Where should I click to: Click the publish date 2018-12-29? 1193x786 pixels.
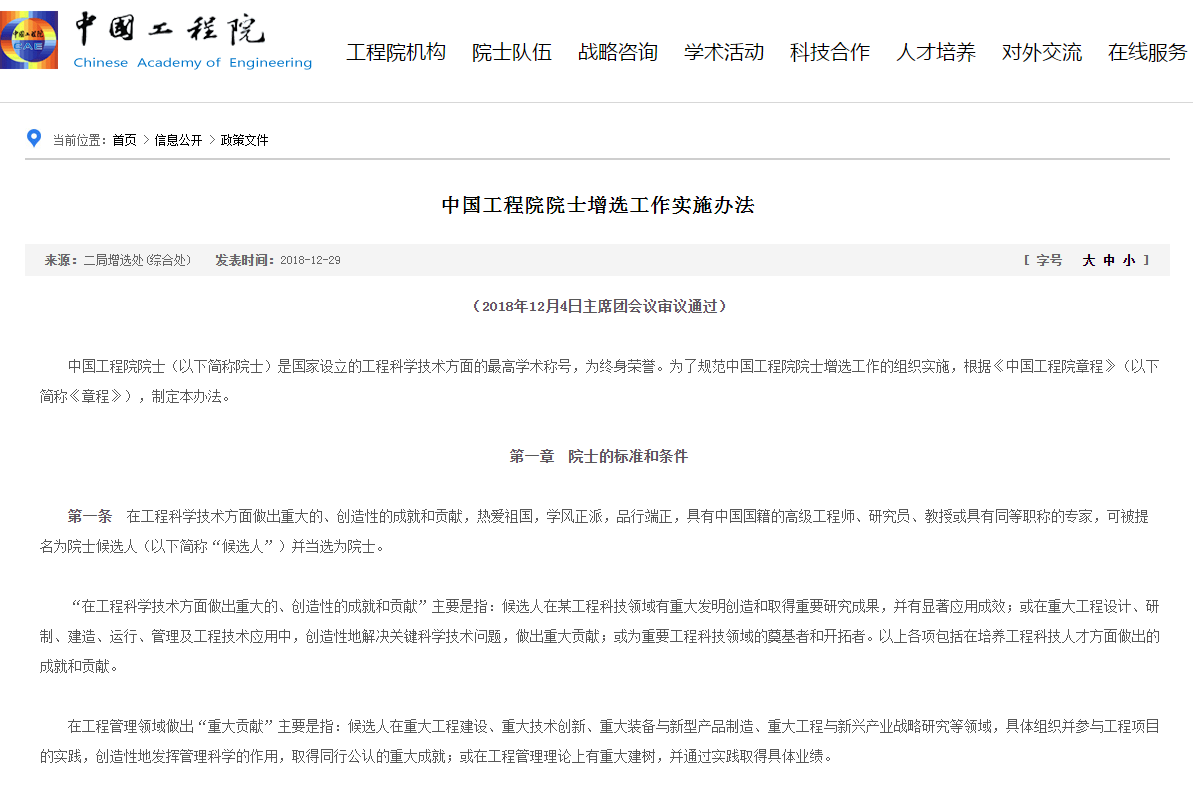point(310,260)
